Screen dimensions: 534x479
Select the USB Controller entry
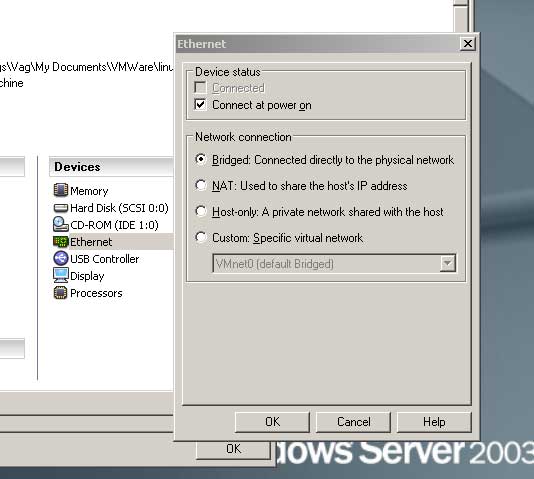[105, 259]
